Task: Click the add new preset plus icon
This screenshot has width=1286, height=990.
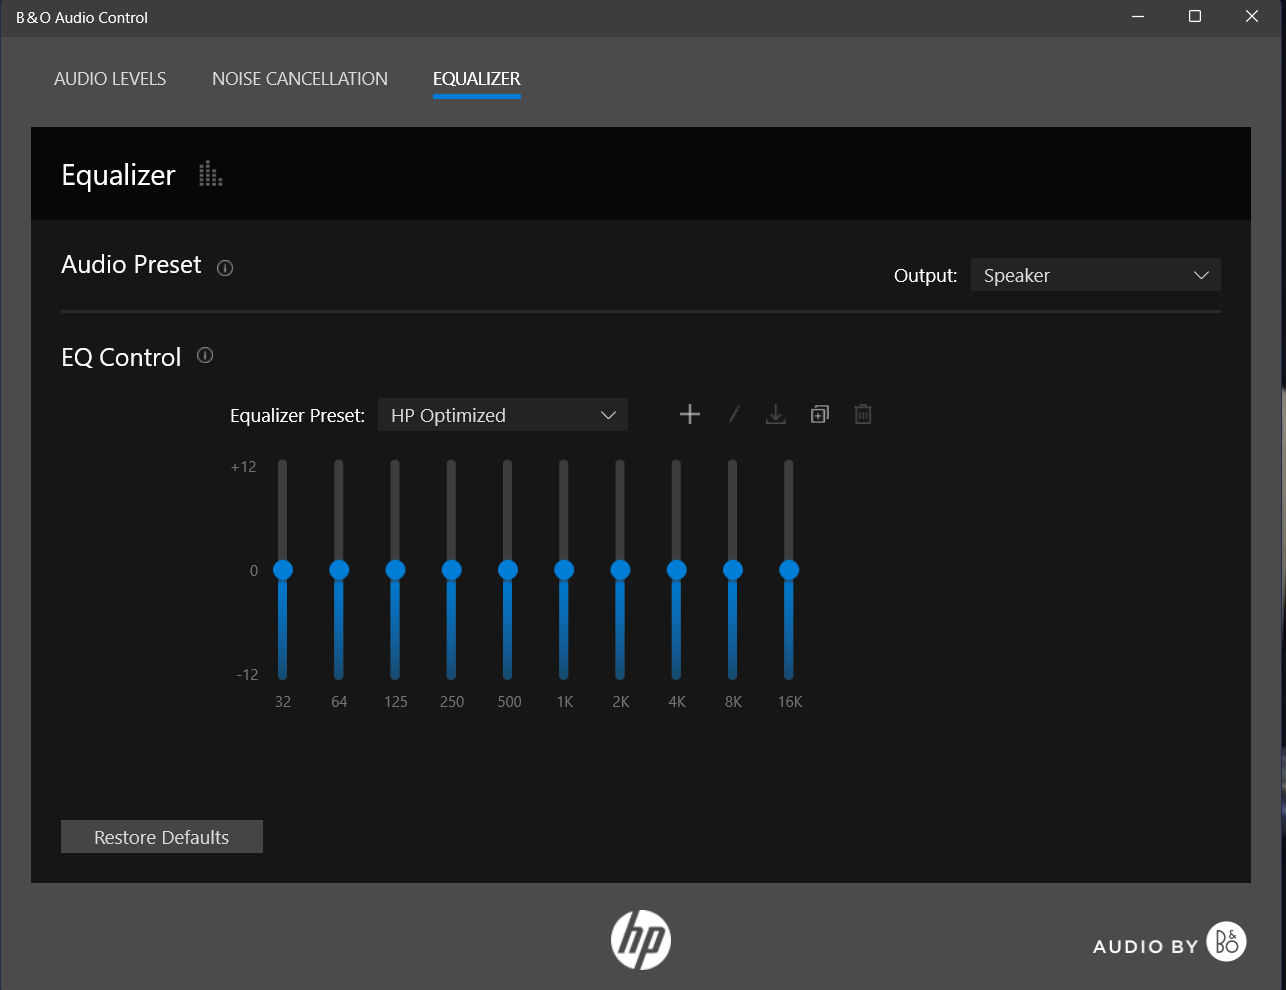Action: tap(690, 414)
